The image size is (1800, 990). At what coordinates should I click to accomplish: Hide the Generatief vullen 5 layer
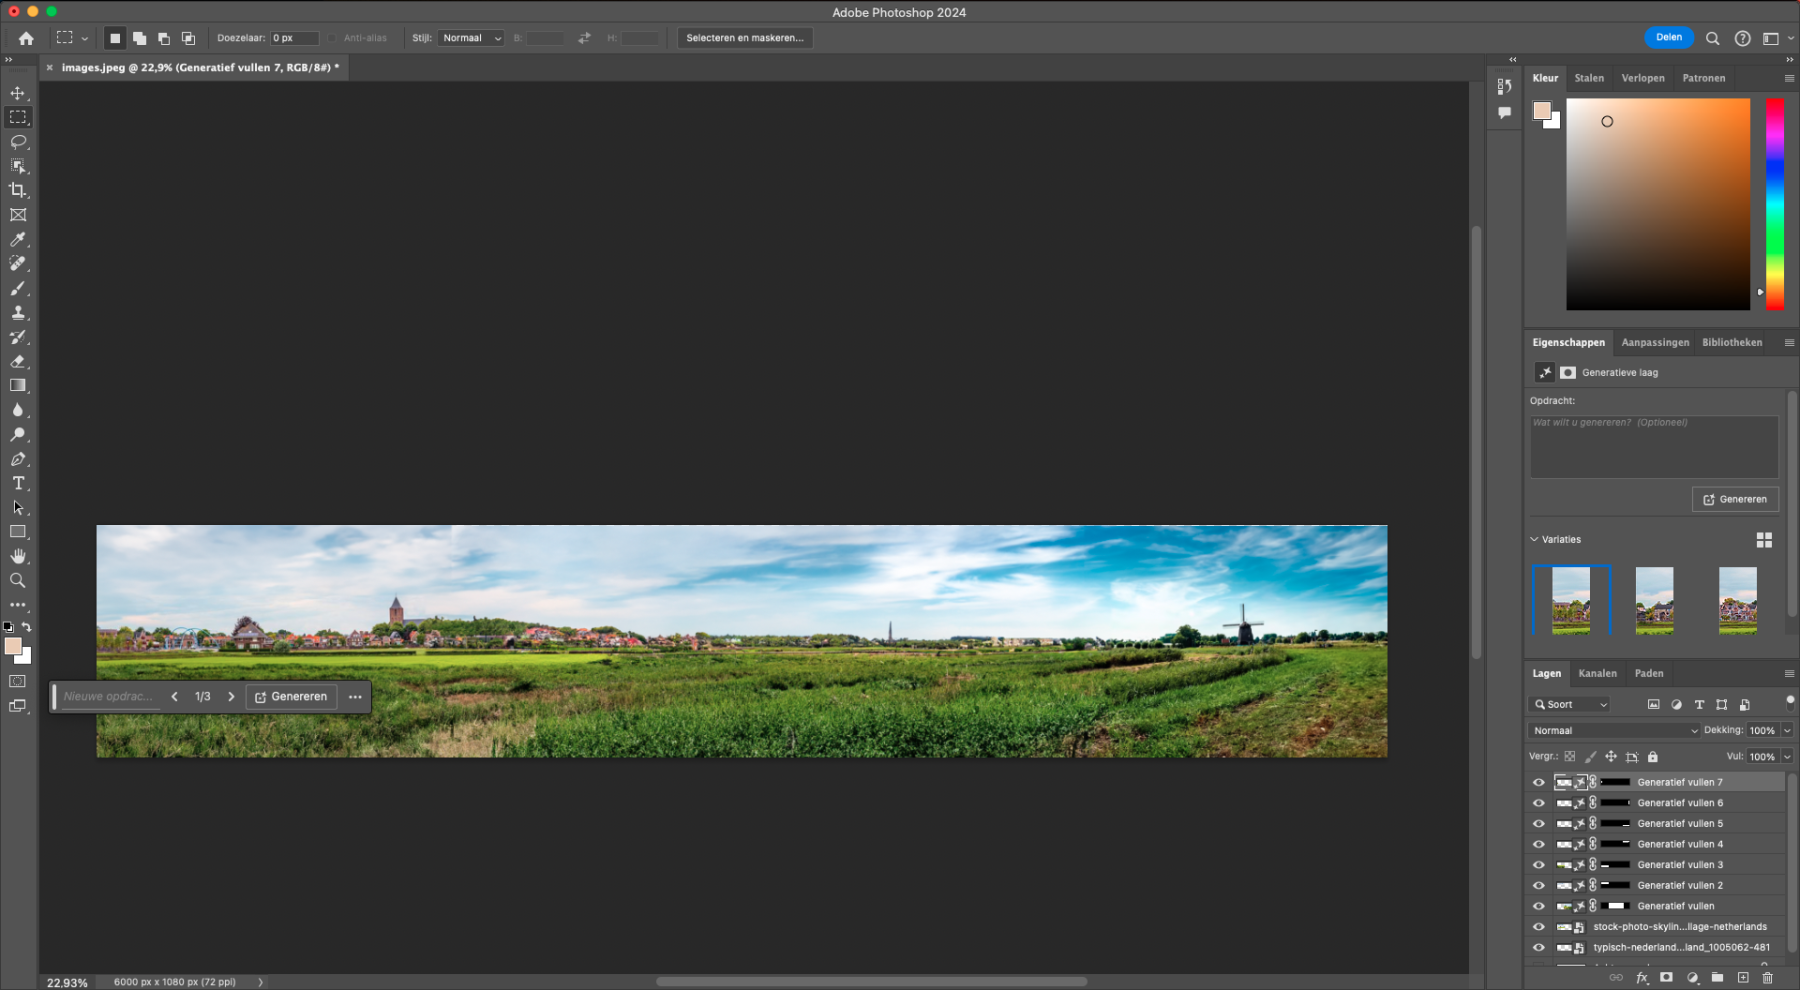[x=1539, y=824]
